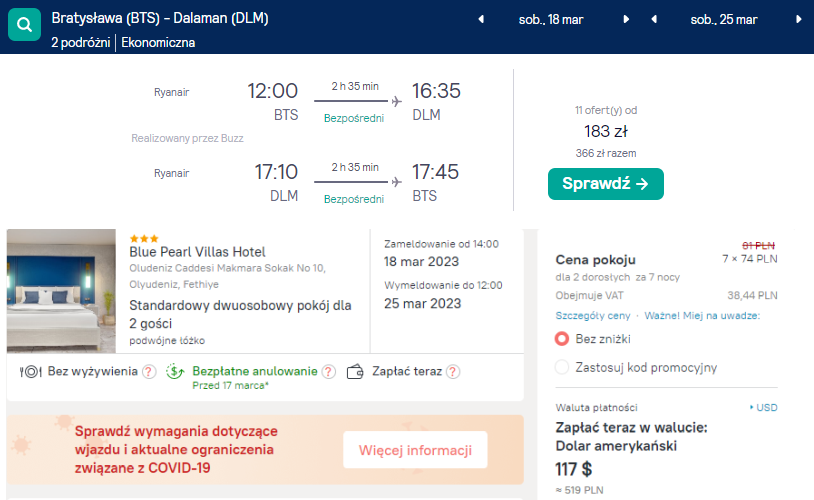The width and height of the screenshot is (814, 500).
Task: Click the Blue Pearl Villas Hotel name
Action: (x=197, y=252)
